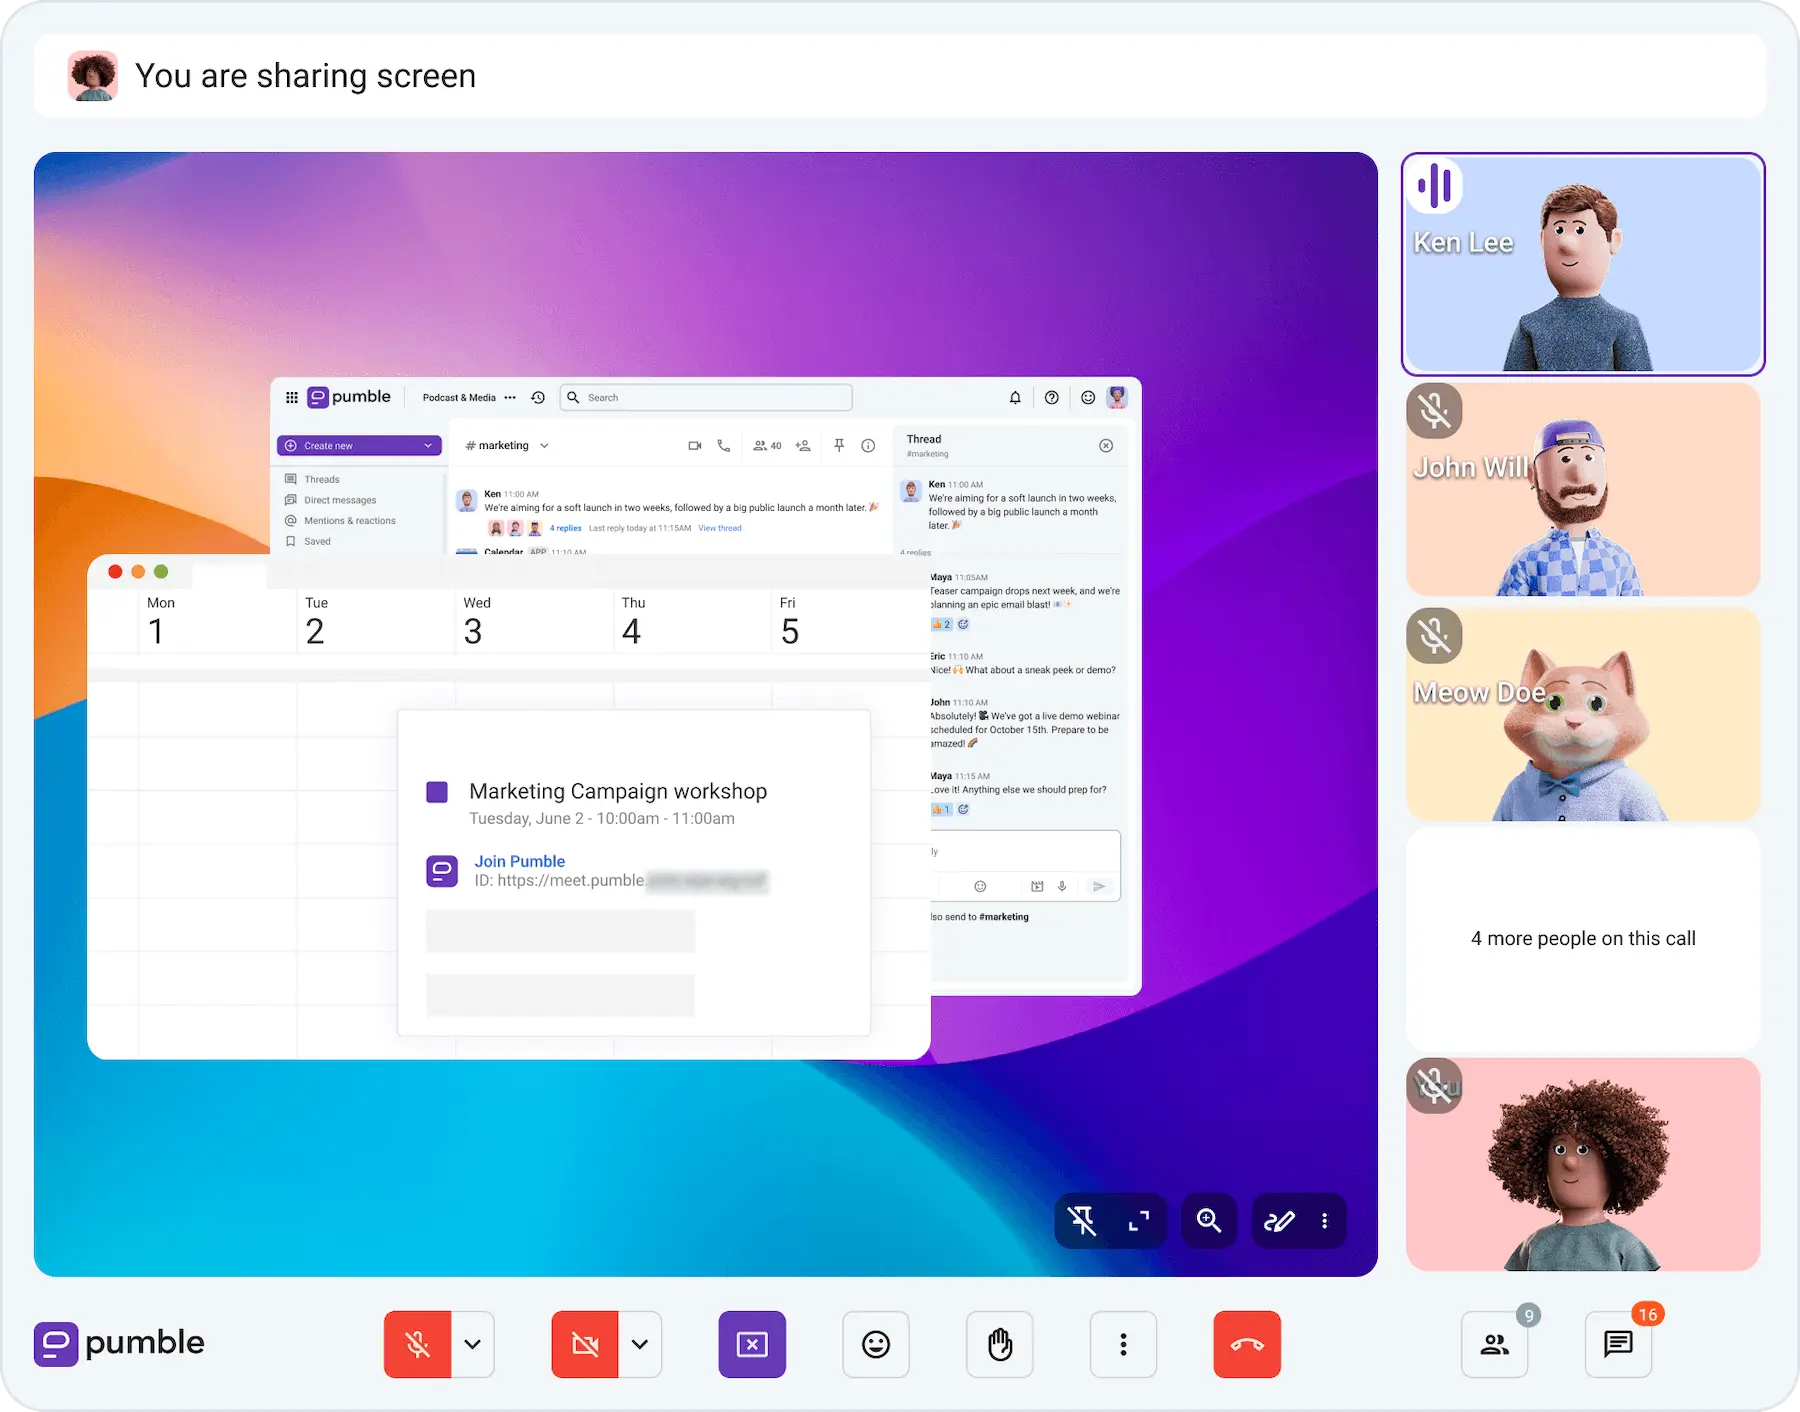Open more call options in the bottom bar
Screen dimensions: 1800x1412
1124,1344
